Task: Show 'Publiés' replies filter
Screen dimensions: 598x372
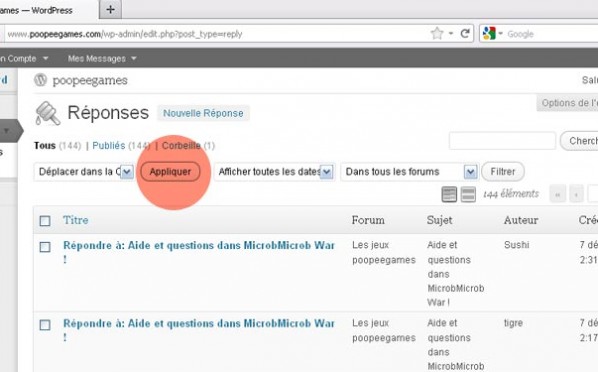Action: point(109,145)
